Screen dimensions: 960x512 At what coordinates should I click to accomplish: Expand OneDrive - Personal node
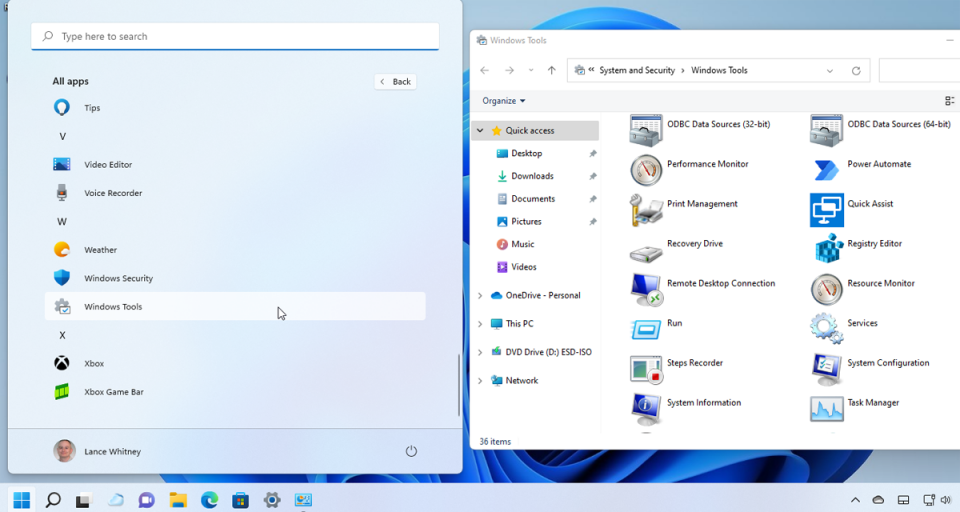(x=480, y=295)
